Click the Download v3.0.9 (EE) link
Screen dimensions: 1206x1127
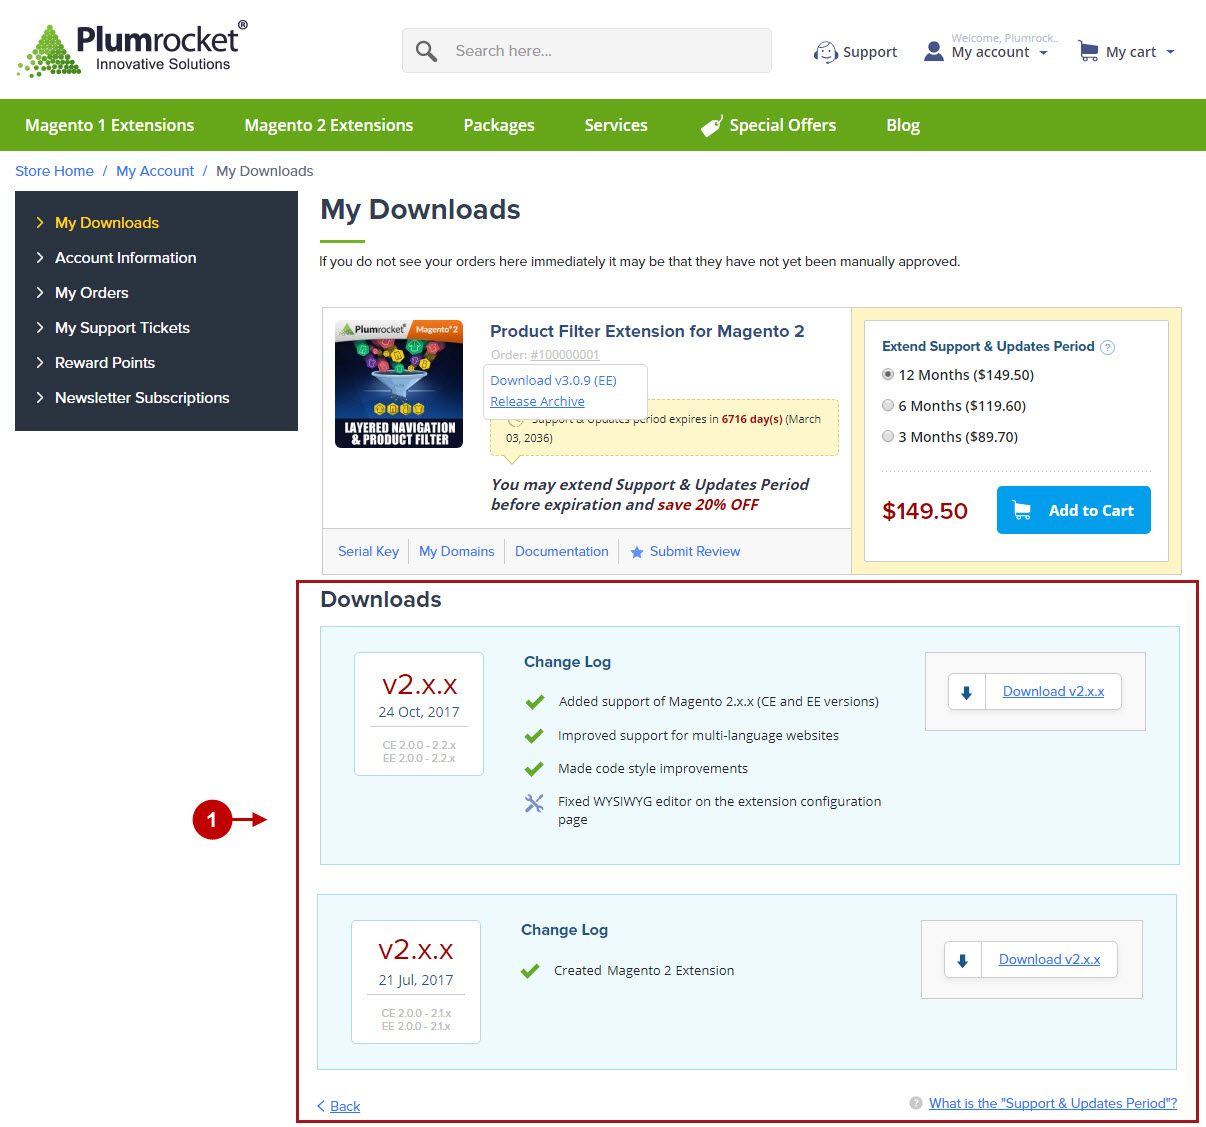pos(553,381)
